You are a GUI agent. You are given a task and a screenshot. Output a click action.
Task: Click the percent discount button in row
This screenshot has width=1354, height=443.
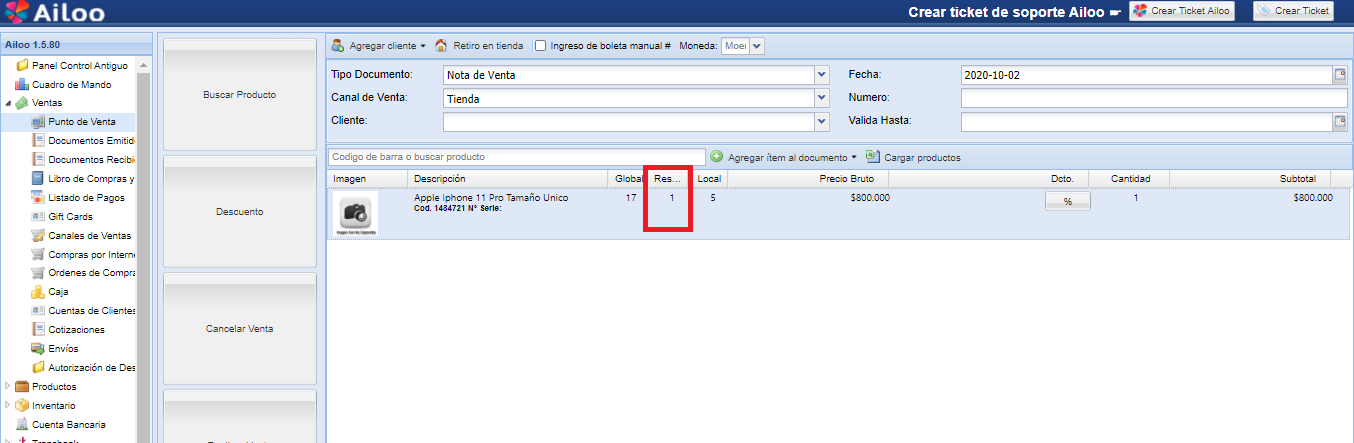pos(1068,201)
